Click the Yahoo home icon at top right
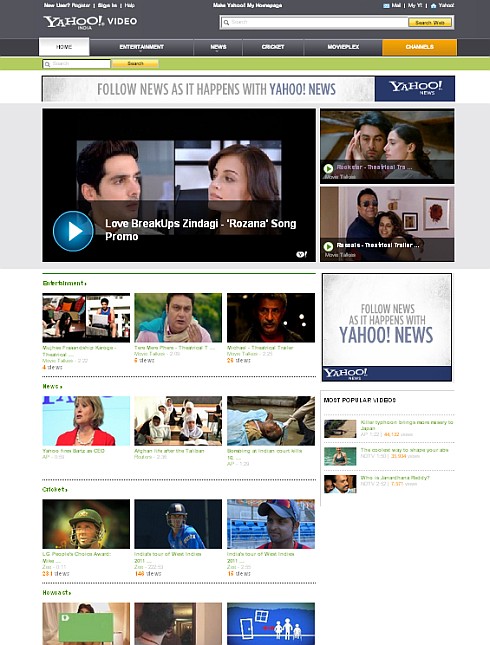490x645 pixels. tap(433, 6)
